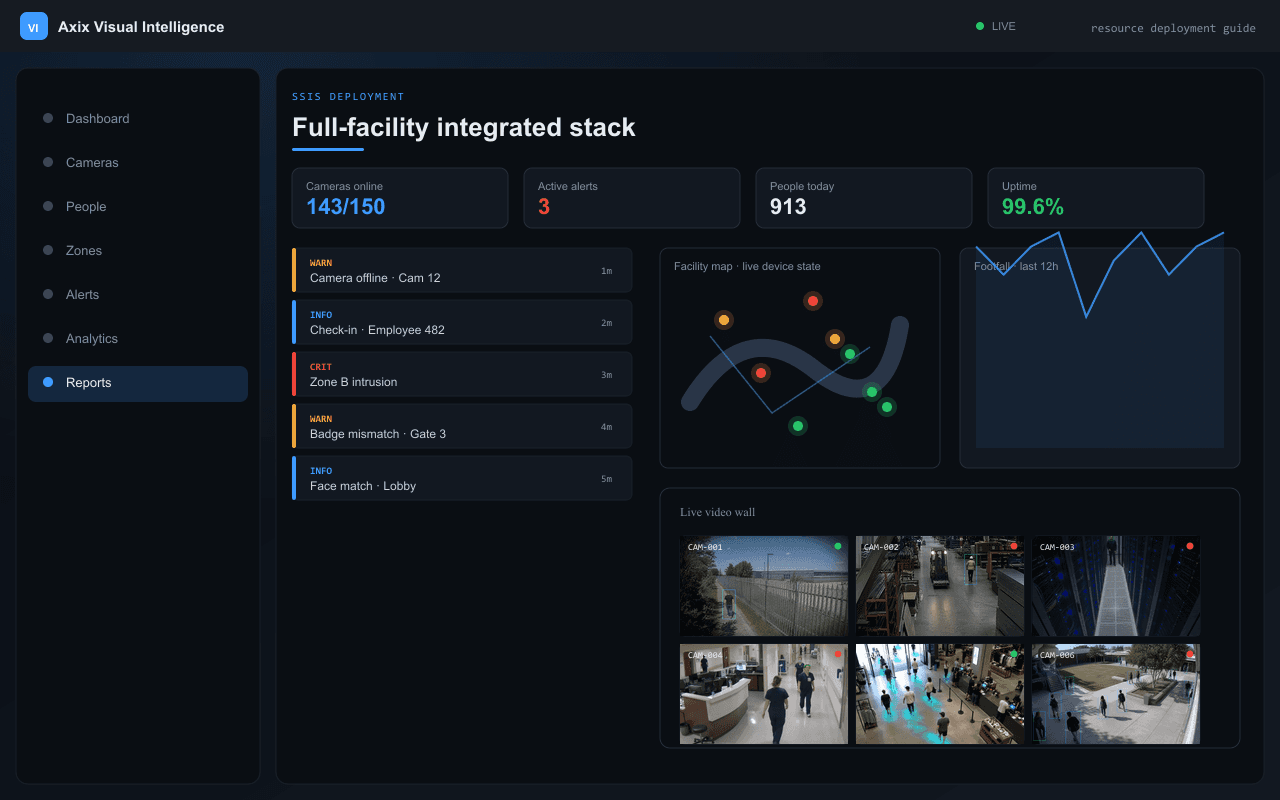View the Uptime 99.6% card
Image resolution: width=1280 pixels, height=800 pixels.
click(1096, 198)
